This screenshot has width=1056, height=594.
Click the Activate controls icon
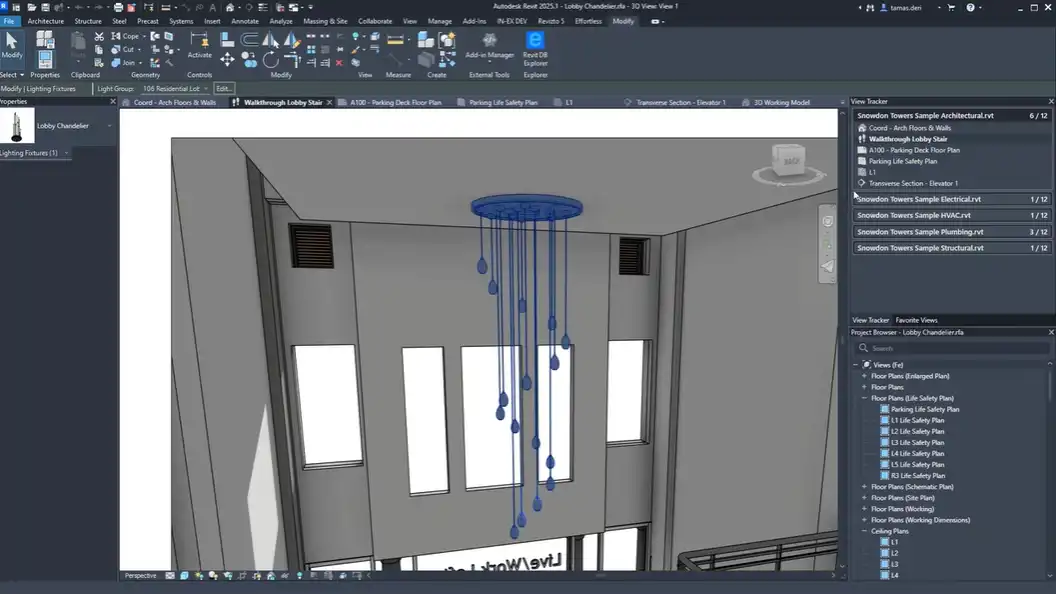click(199, 44)
